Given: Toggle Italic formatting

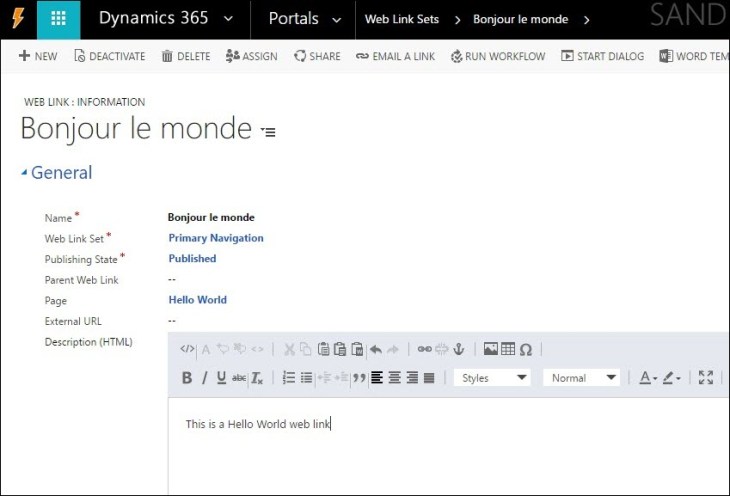Looking at the screenshot, I should [x=204, y=378].
